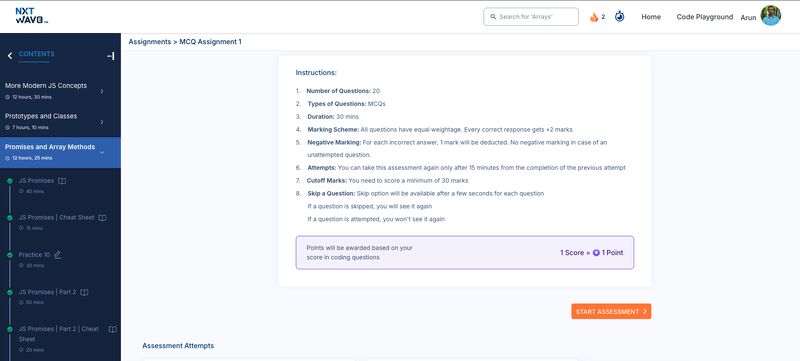800x361 pixels.
Task: Open Arun's profile avatar
Action: coord(770,16)
